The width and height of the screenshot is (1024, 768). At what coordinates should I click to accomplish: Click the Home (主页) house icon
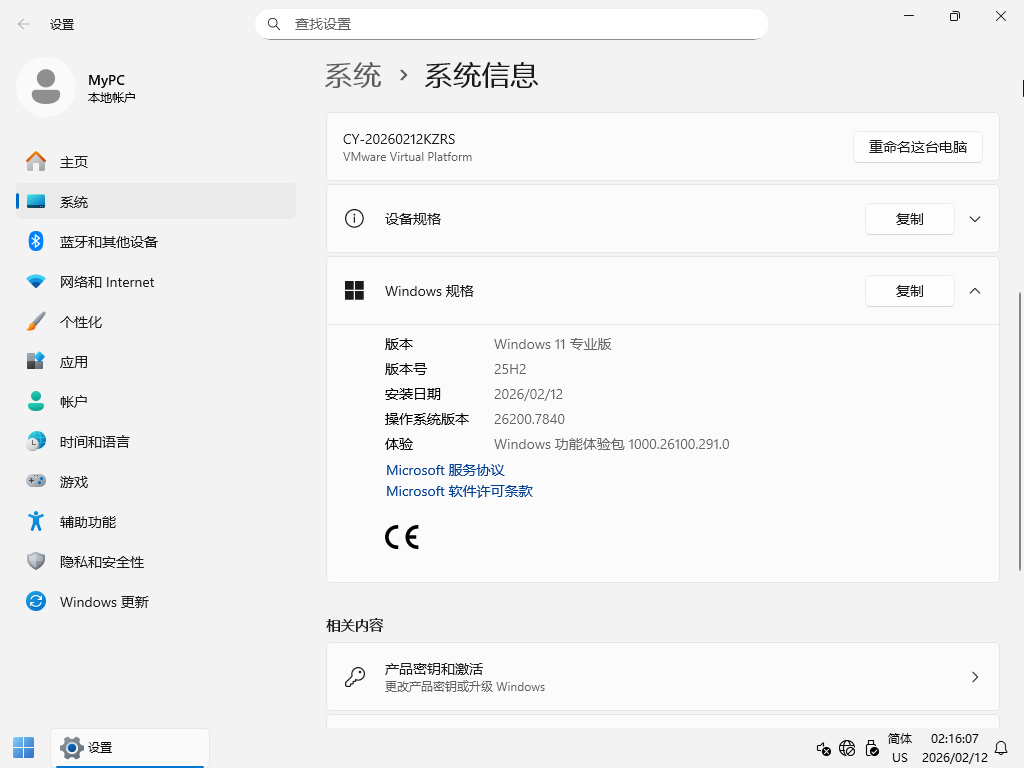pyautogui.click(x=36, y=162)
